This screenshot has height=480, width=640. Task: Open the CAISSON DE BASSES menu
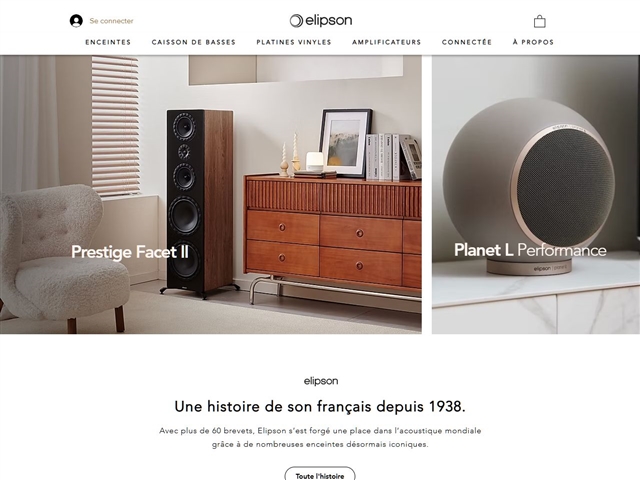[194, 42]
